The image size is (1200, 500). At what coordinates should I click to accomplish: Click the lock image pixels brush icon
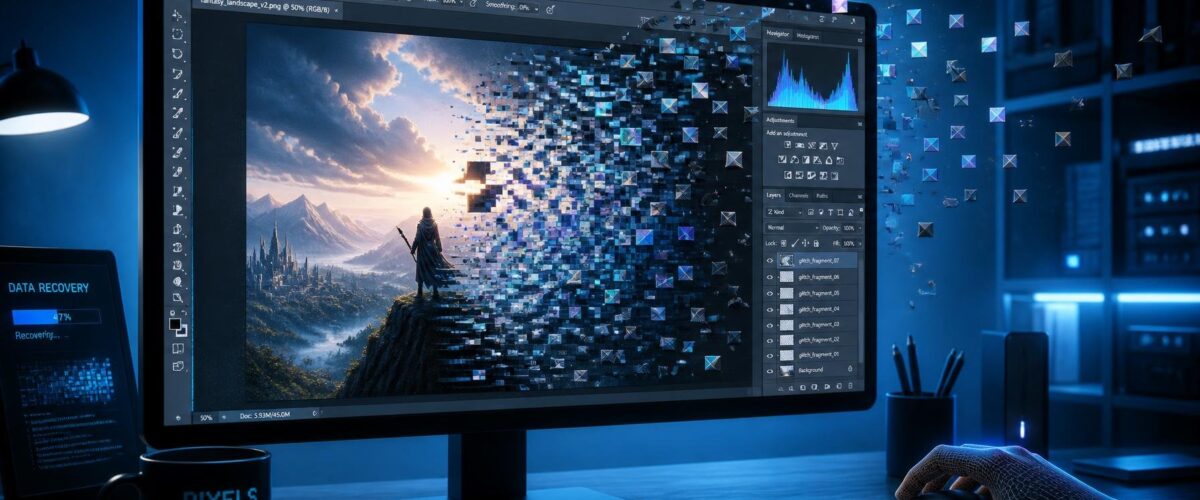(795, 243)
